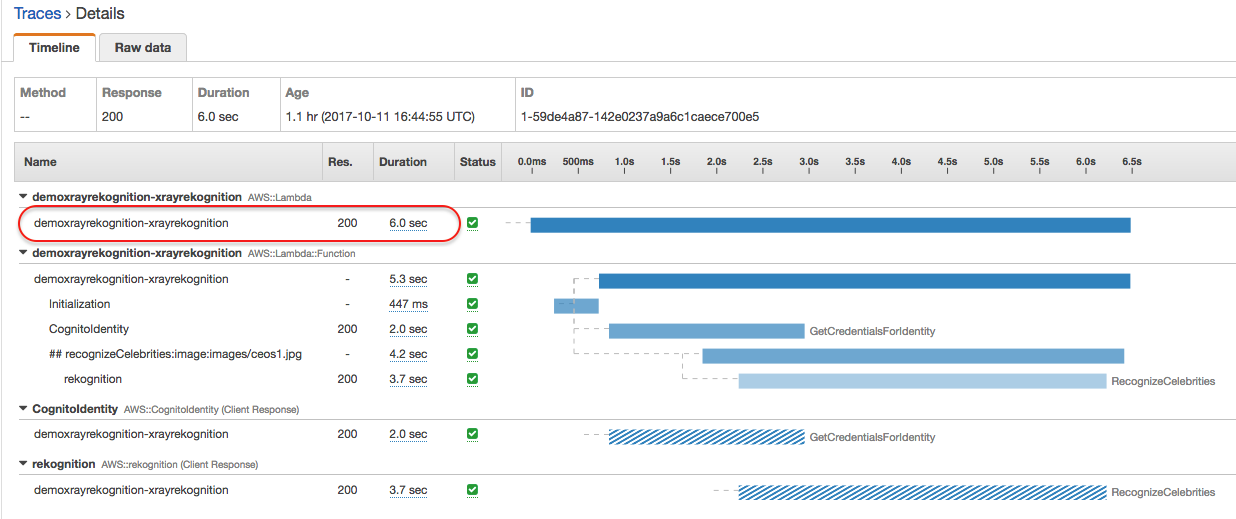Select the circled demoxrayrekognition-xrayrekognition row name

[x=131, y=223]
